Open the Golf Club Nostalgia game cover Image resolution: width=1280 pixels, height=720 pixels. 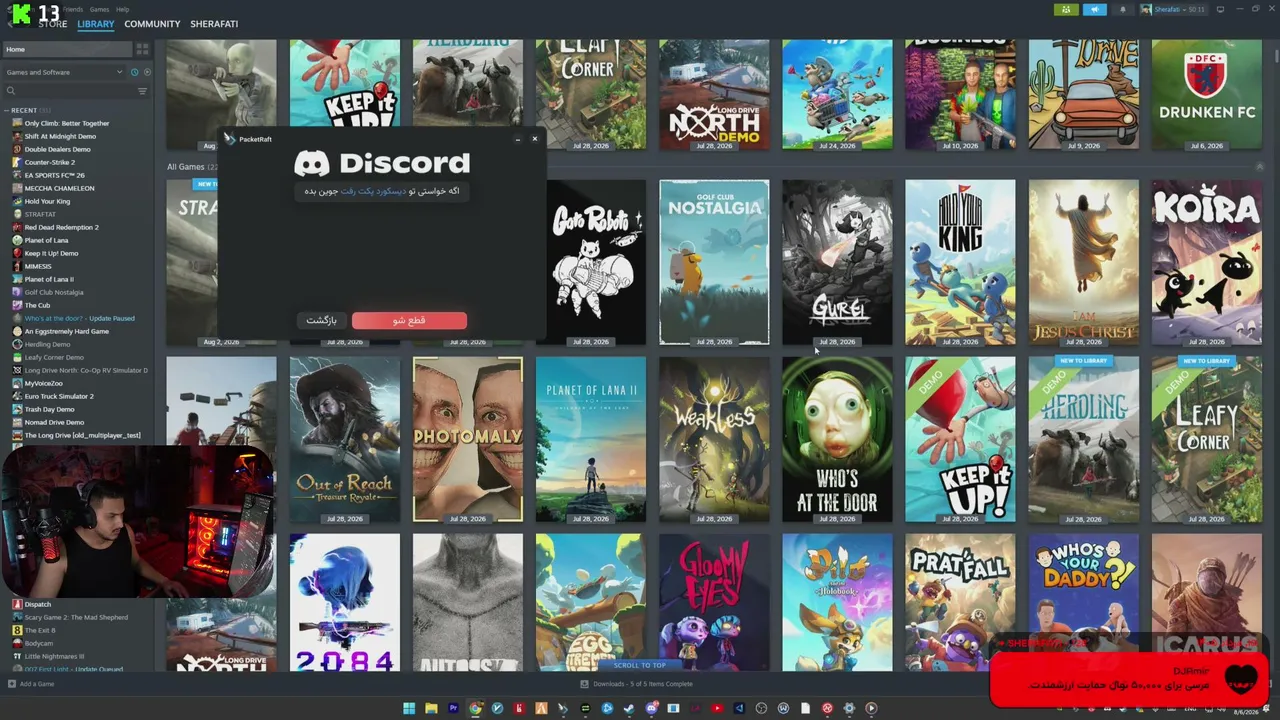coord(714,262)
